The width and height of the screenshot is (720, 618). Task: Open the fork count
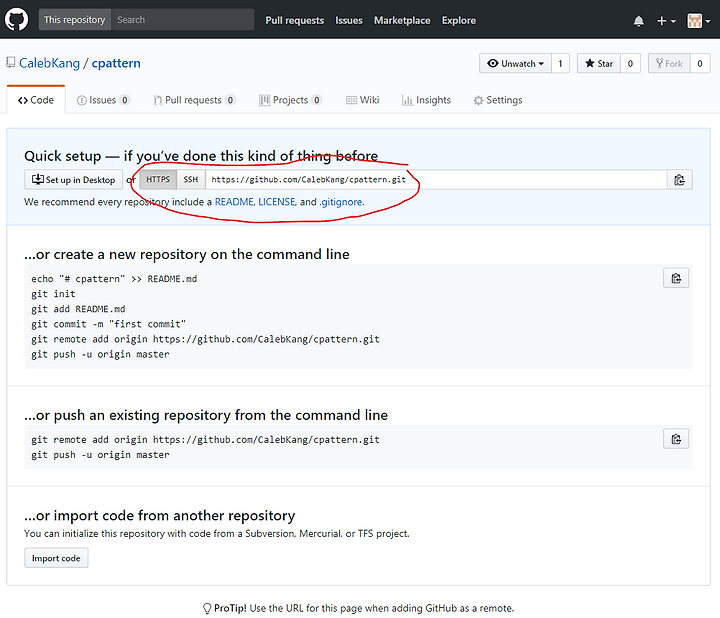pos(700,63)
